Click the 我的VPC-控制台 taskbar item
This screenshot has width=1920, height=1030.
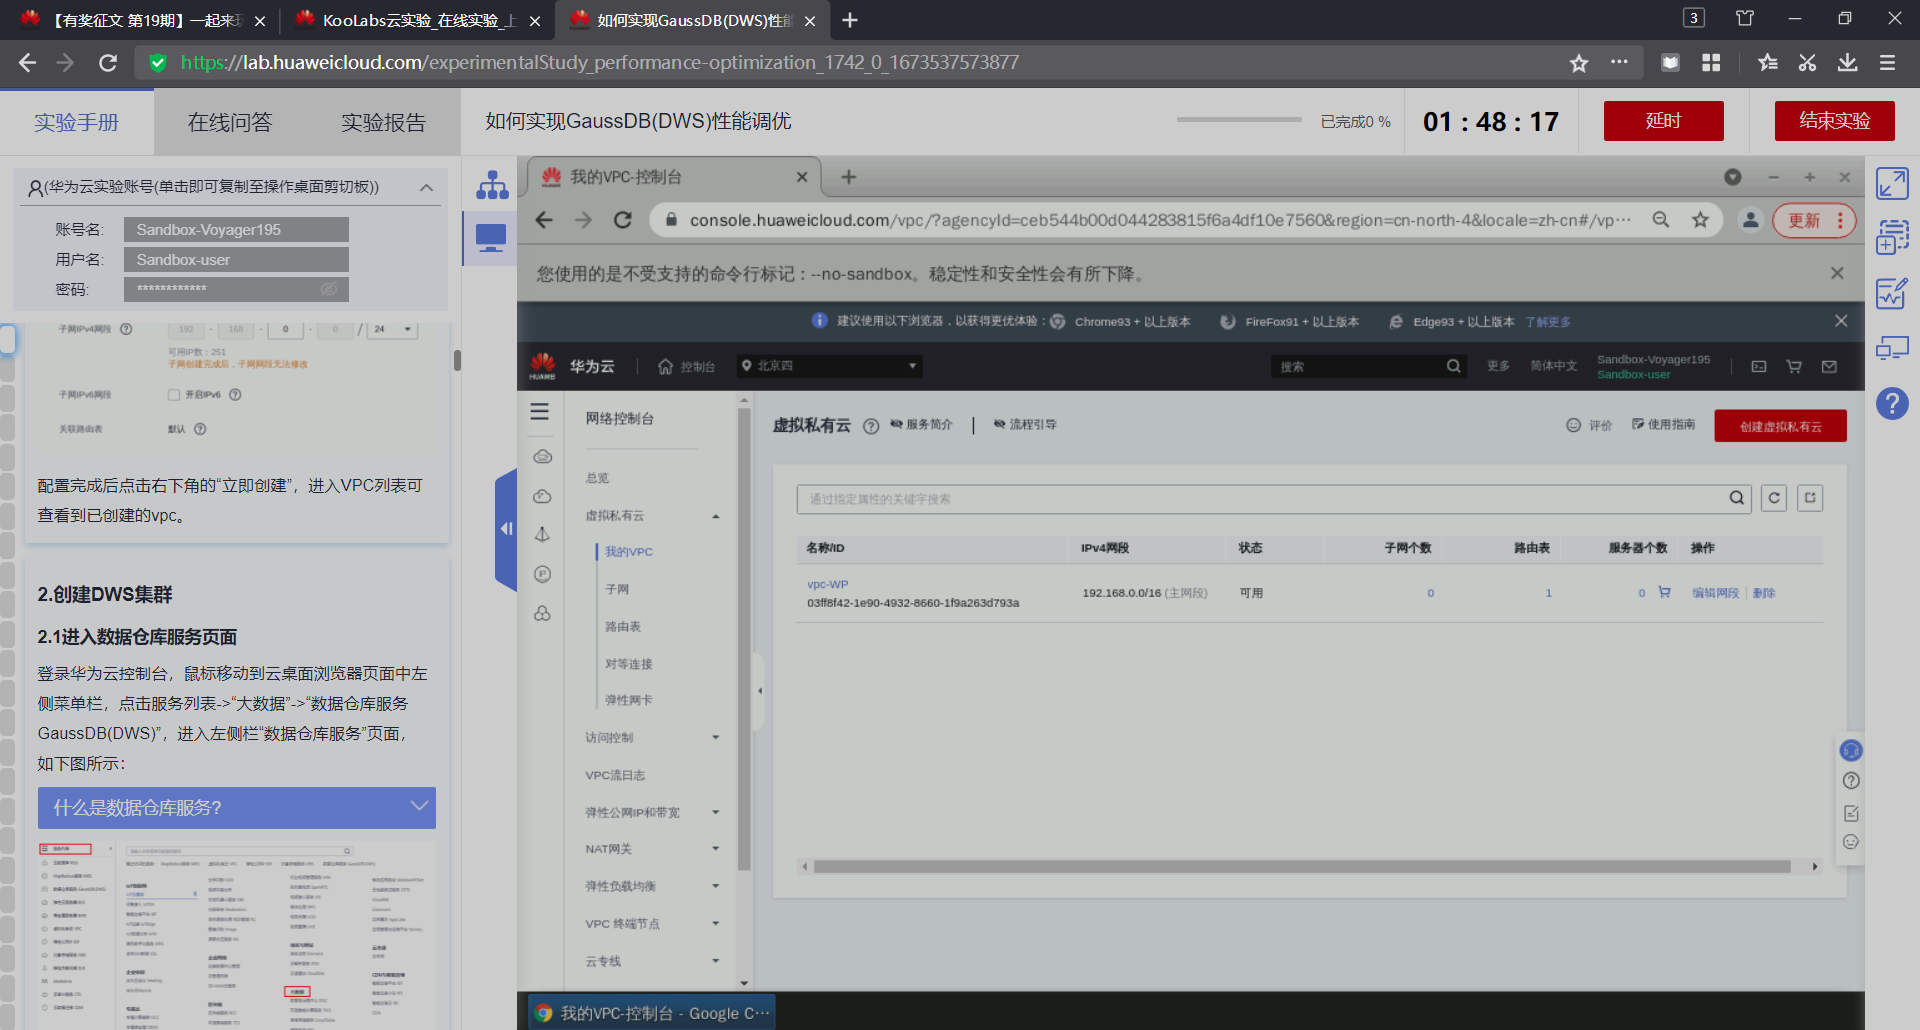653,1013
